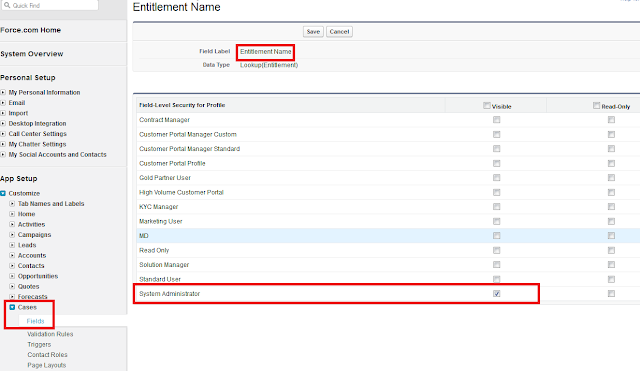Expand the Forecasts node
640x371 pixels.
(12, 297)
